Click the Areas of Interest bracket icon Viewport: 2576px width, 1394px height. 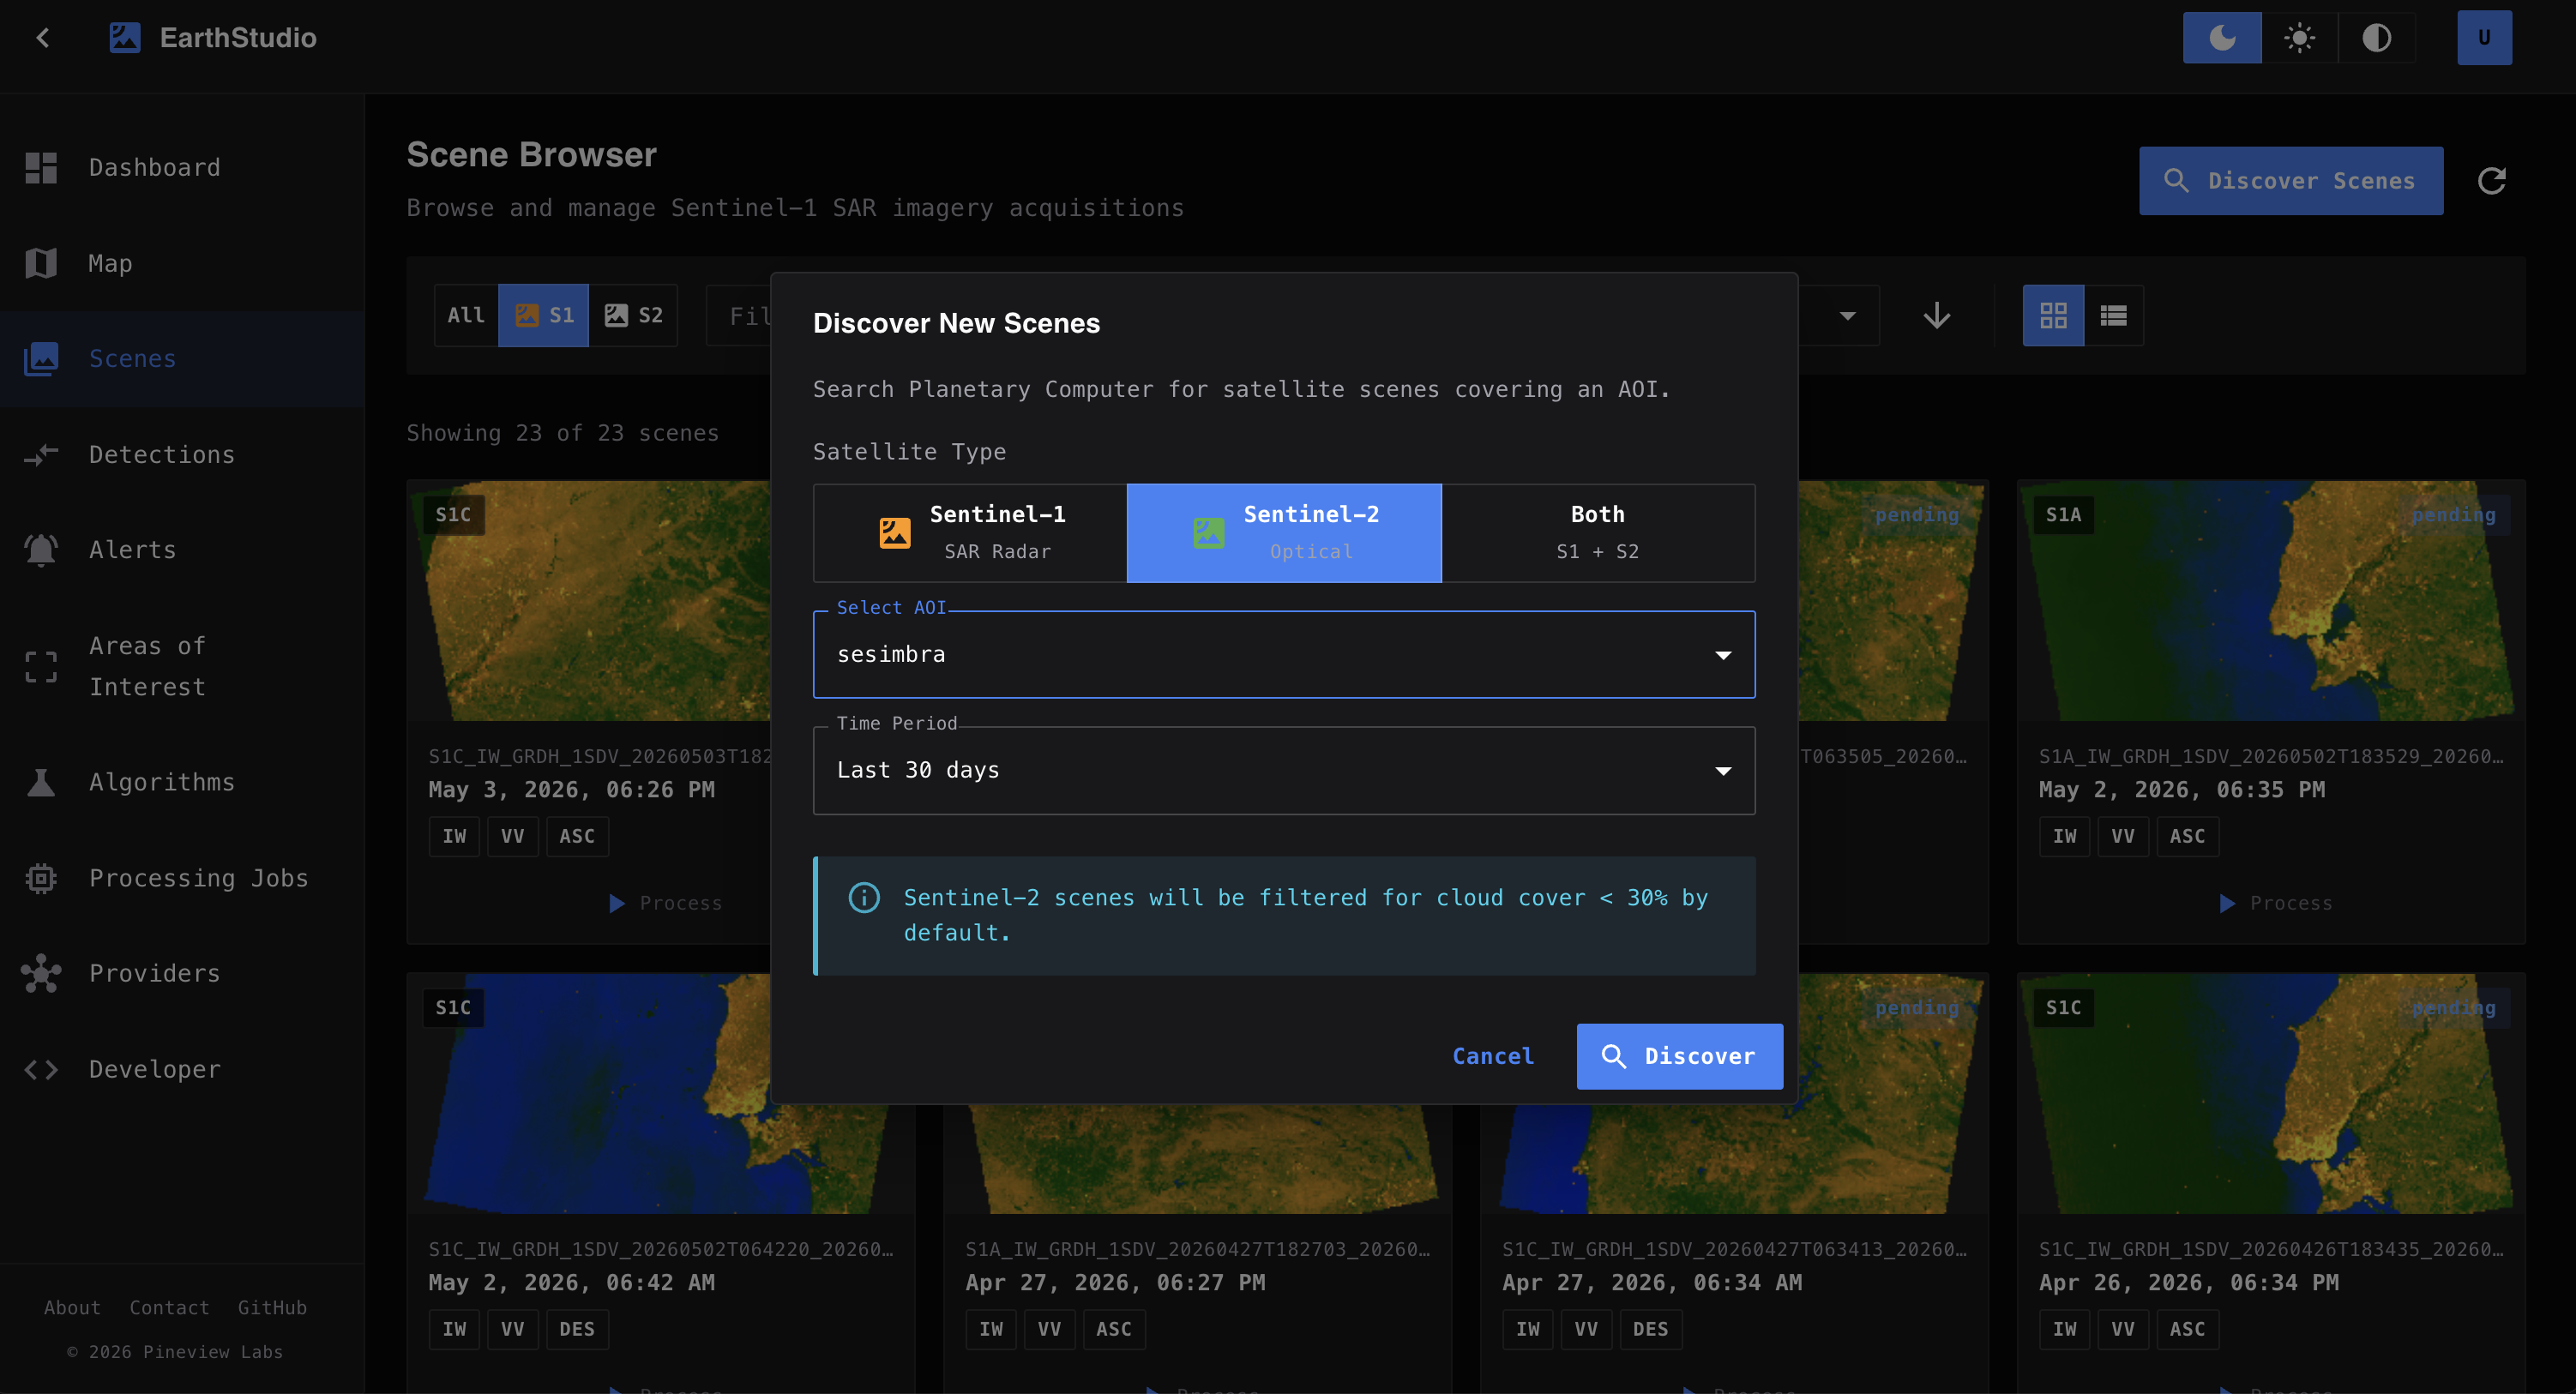pos(41,666)
